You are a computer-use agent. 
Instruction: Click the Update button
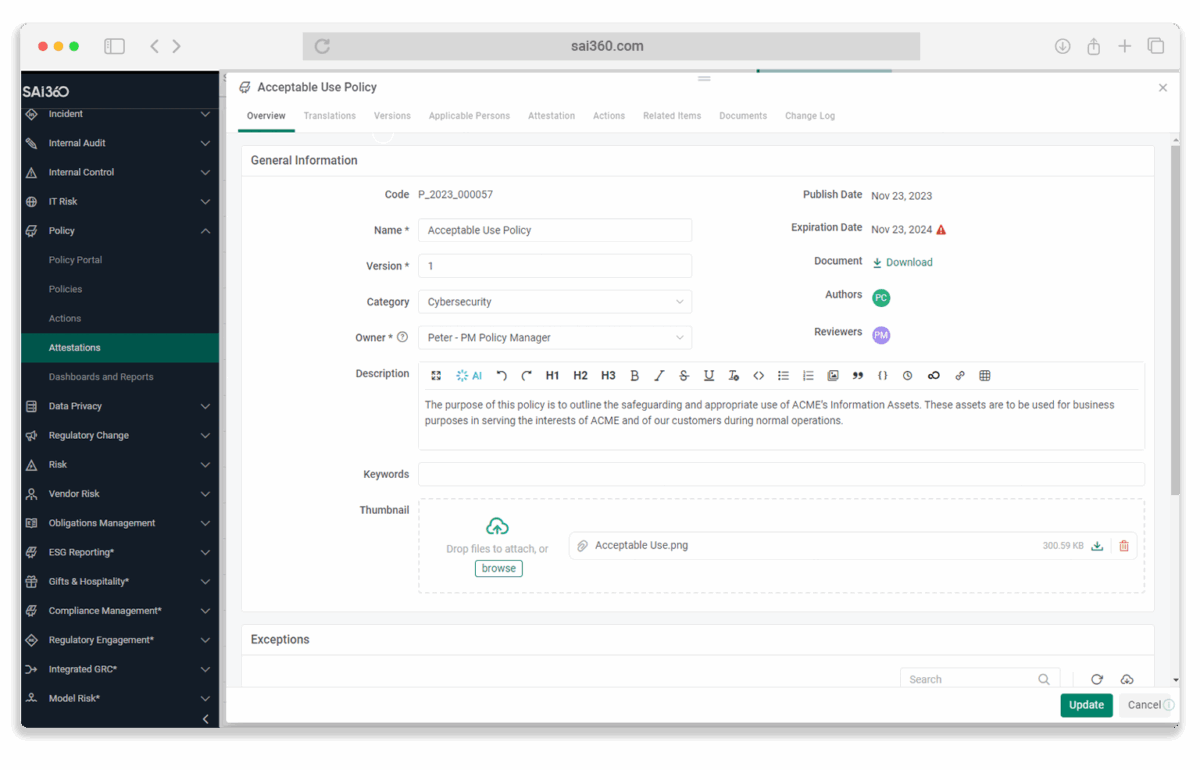pyautogui.click(x=1086, y=705)
